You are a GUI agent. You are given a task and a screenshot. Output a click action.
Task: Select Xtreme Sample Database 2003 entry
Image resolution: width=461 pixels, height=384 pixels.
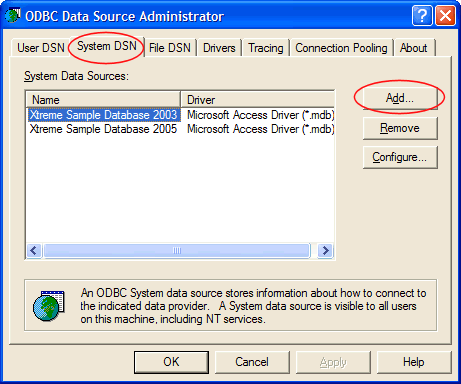point(180,115)
